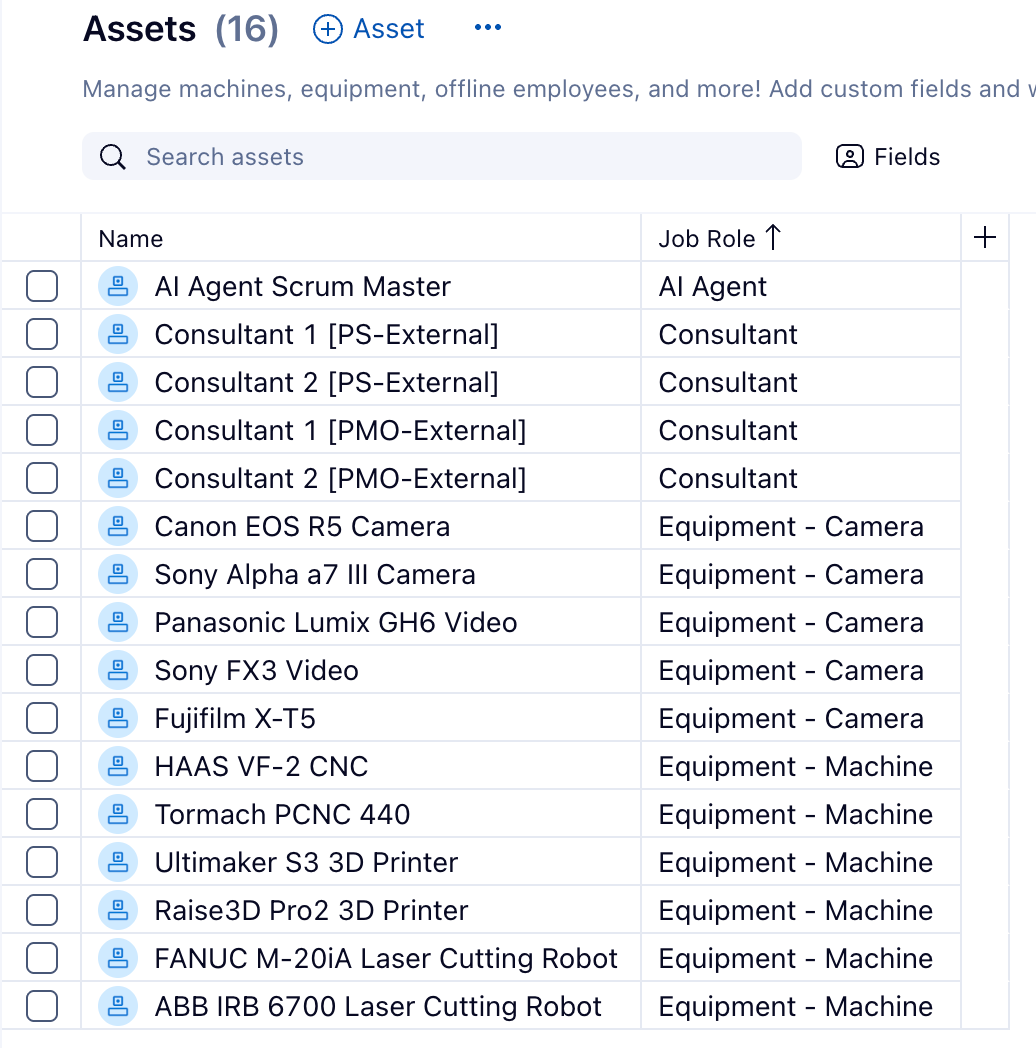Click the asset icon beside AI Agent Scrum Master
This screenshot has width=1036, height=1048.
tap(118, 286)
